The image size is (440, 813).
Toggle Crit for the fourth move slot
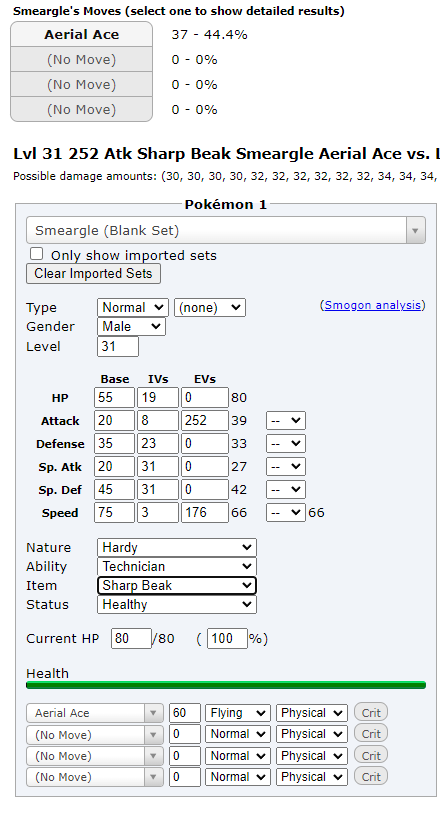(371, 777)
